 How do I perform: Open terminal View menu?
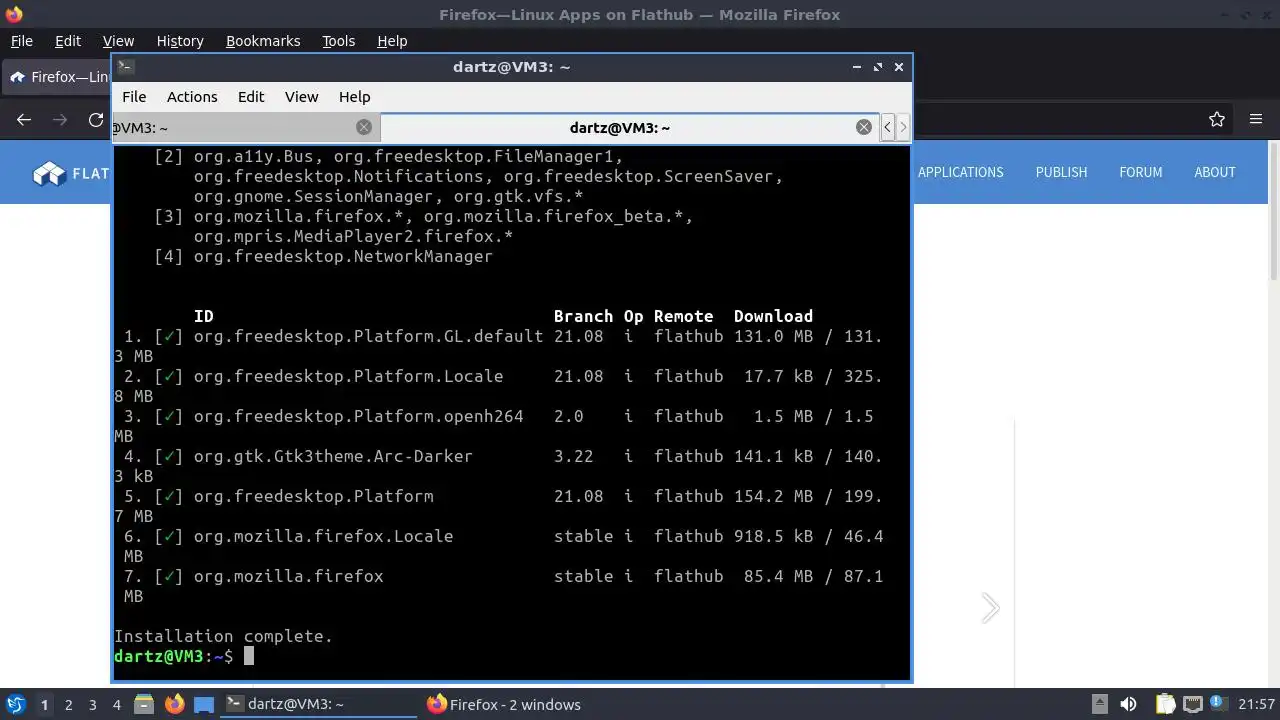coord(301,97)
